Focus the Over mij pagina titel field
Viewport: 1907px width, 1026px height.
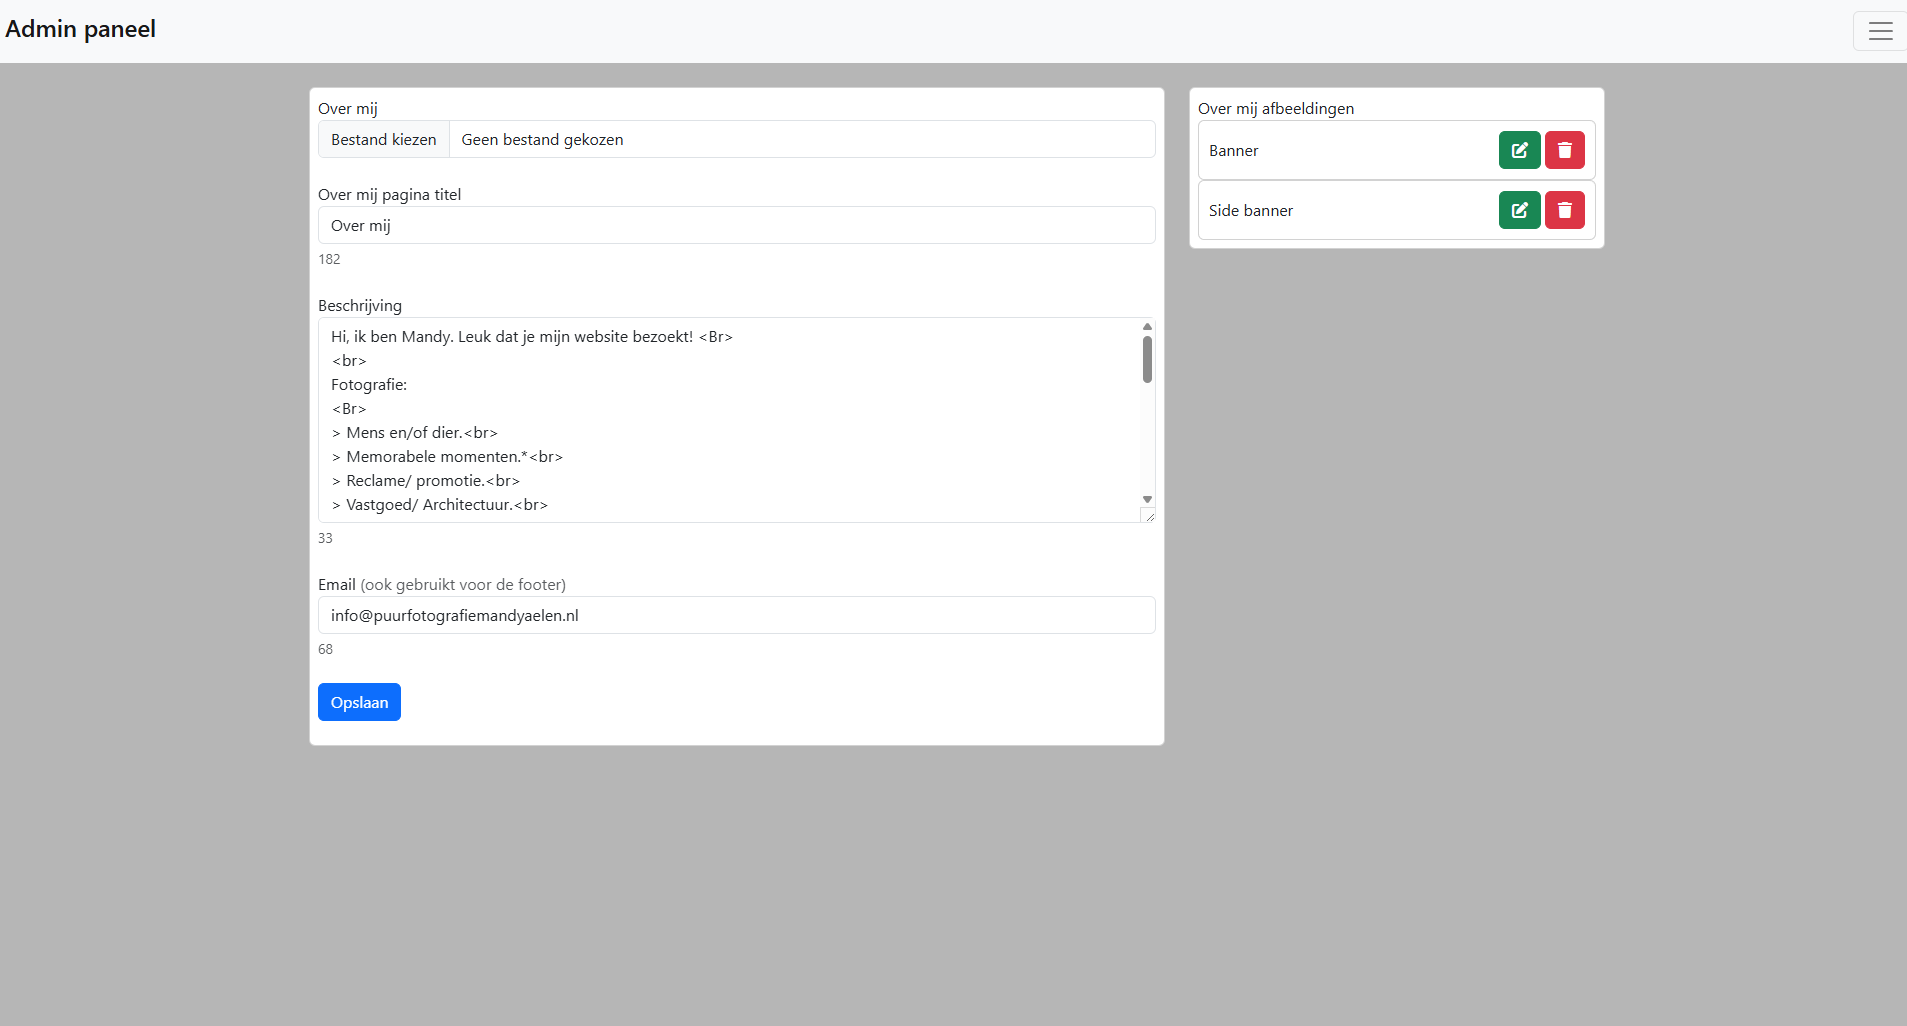click(736, 225)
